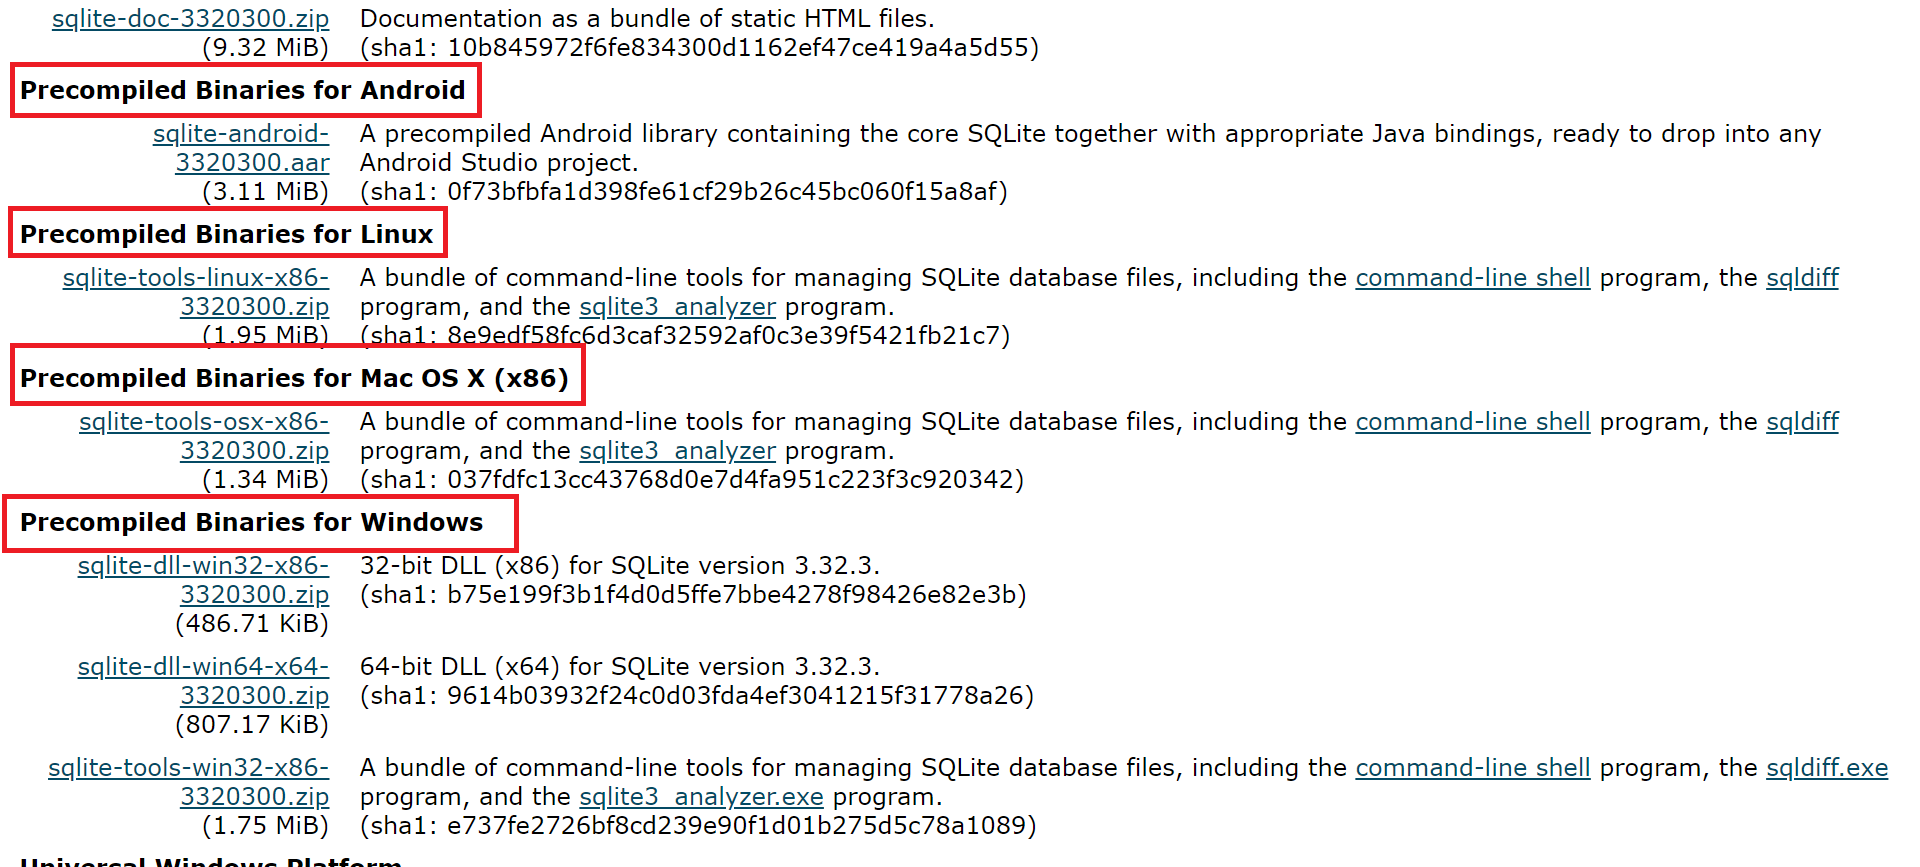Open command-line shell link in Mac OS X section
This screenshot has height=867, width=1920.
point(1472,422)
